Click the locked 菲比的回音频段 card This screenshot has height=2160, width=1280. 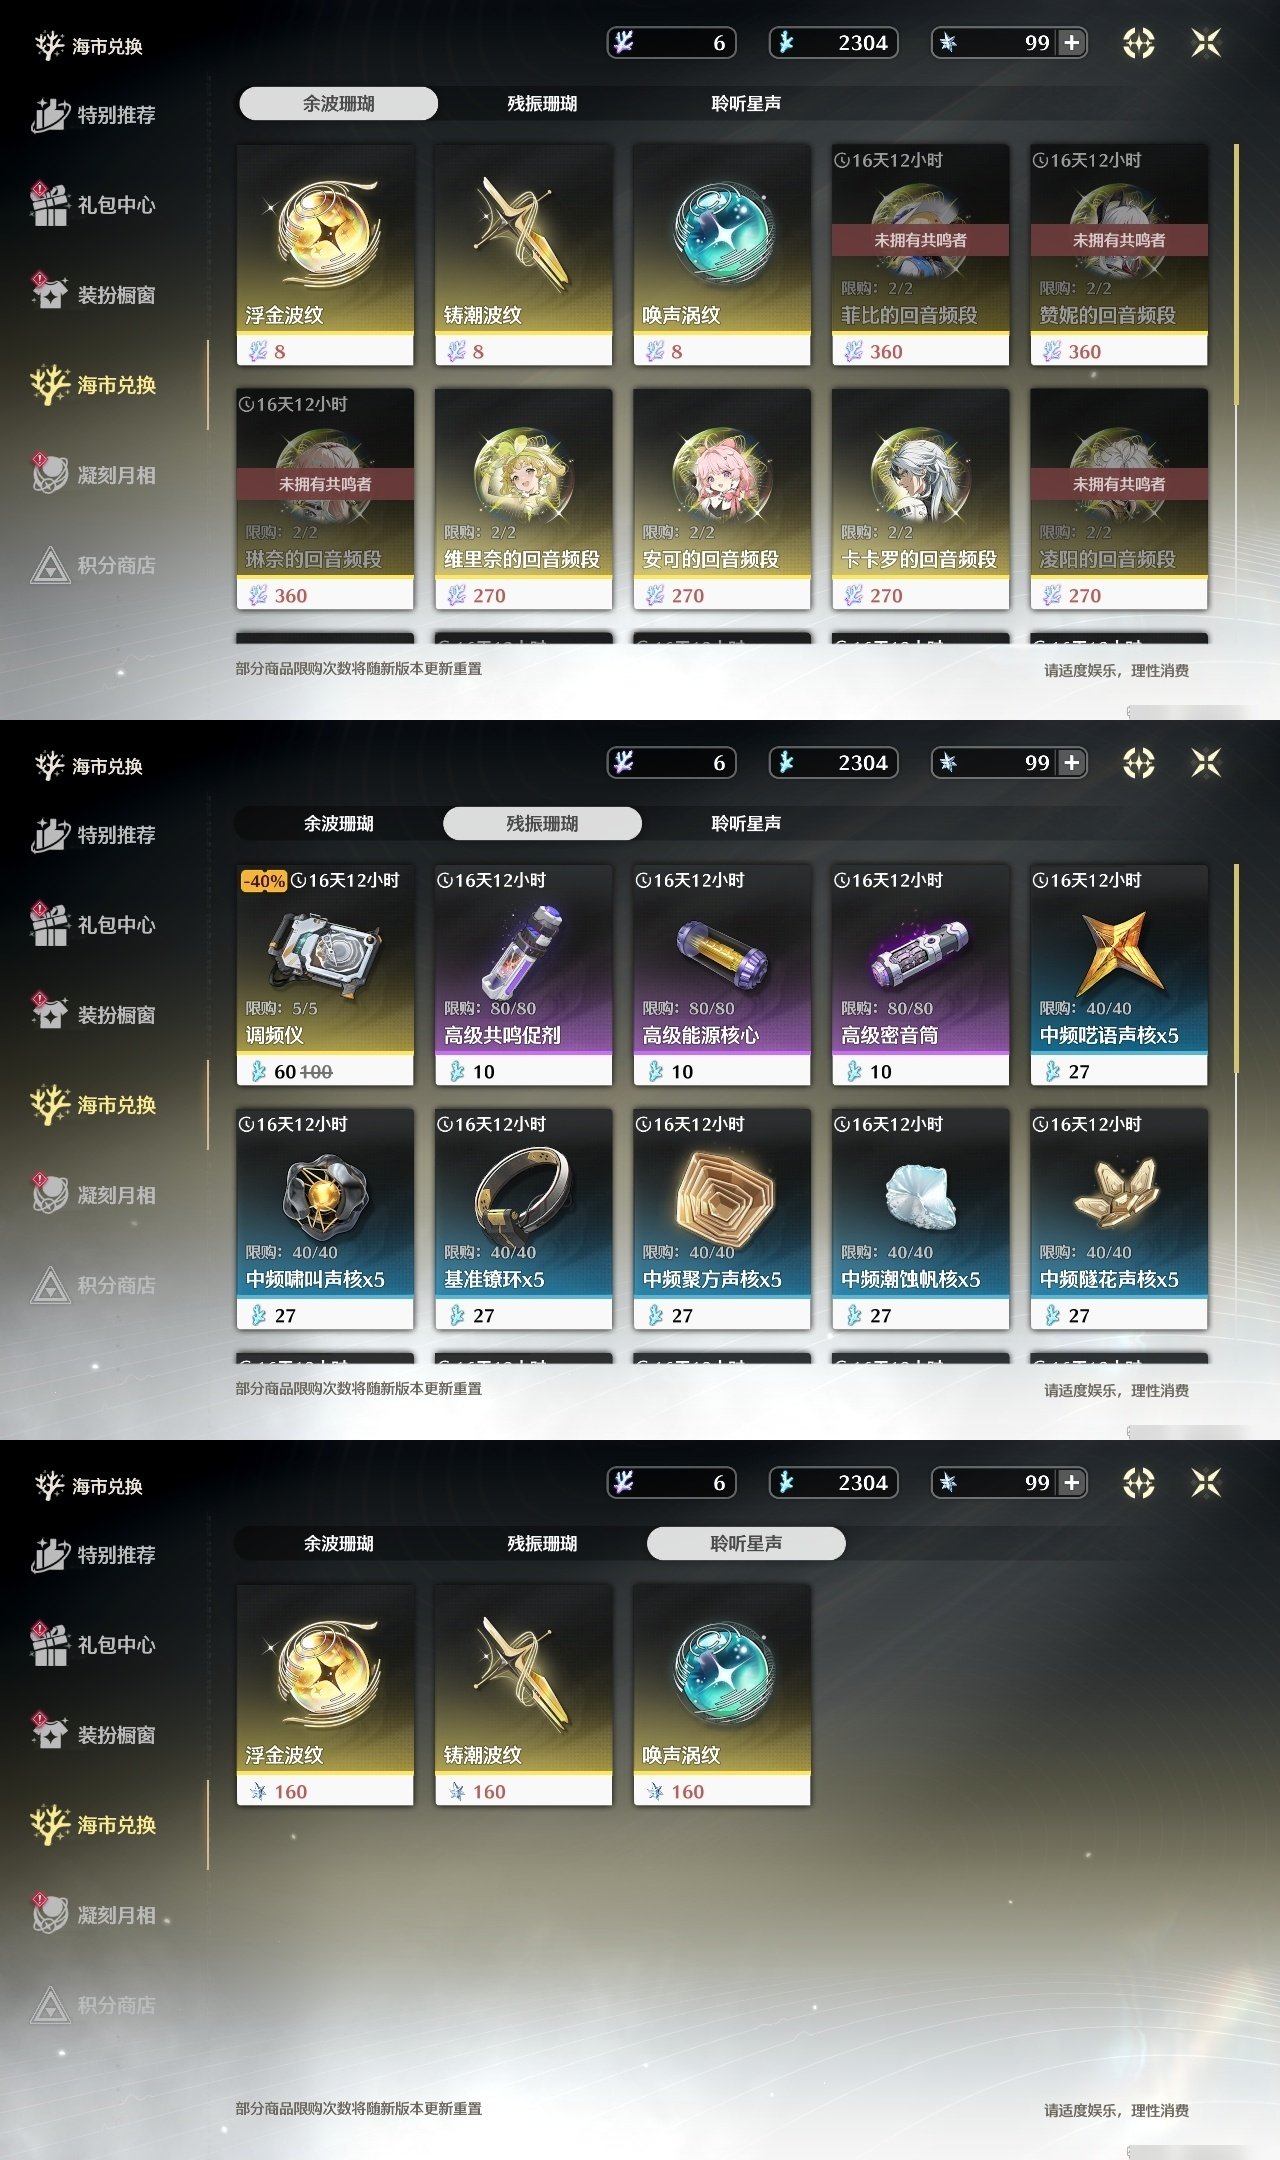pyautogui.click(x=920, y=255)
